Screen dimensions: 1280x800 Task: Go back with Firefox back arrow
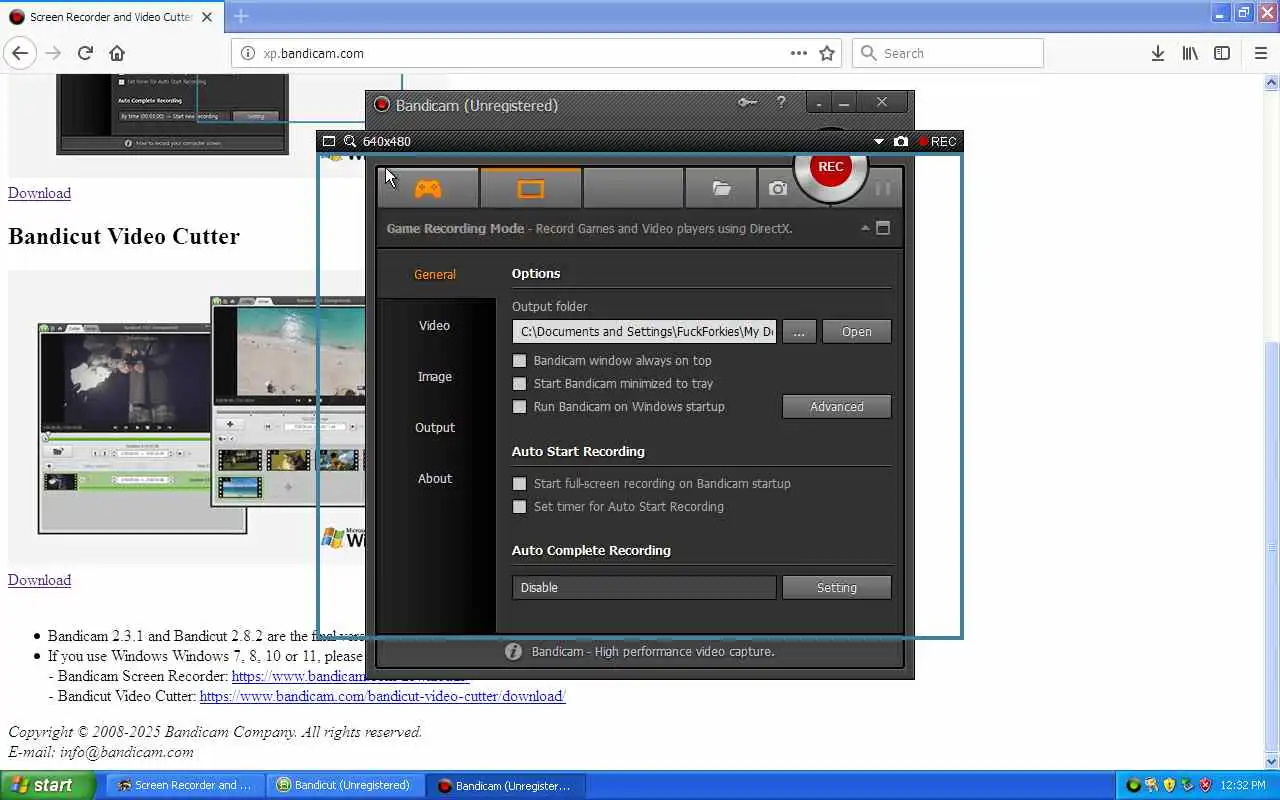pos(20,53)
